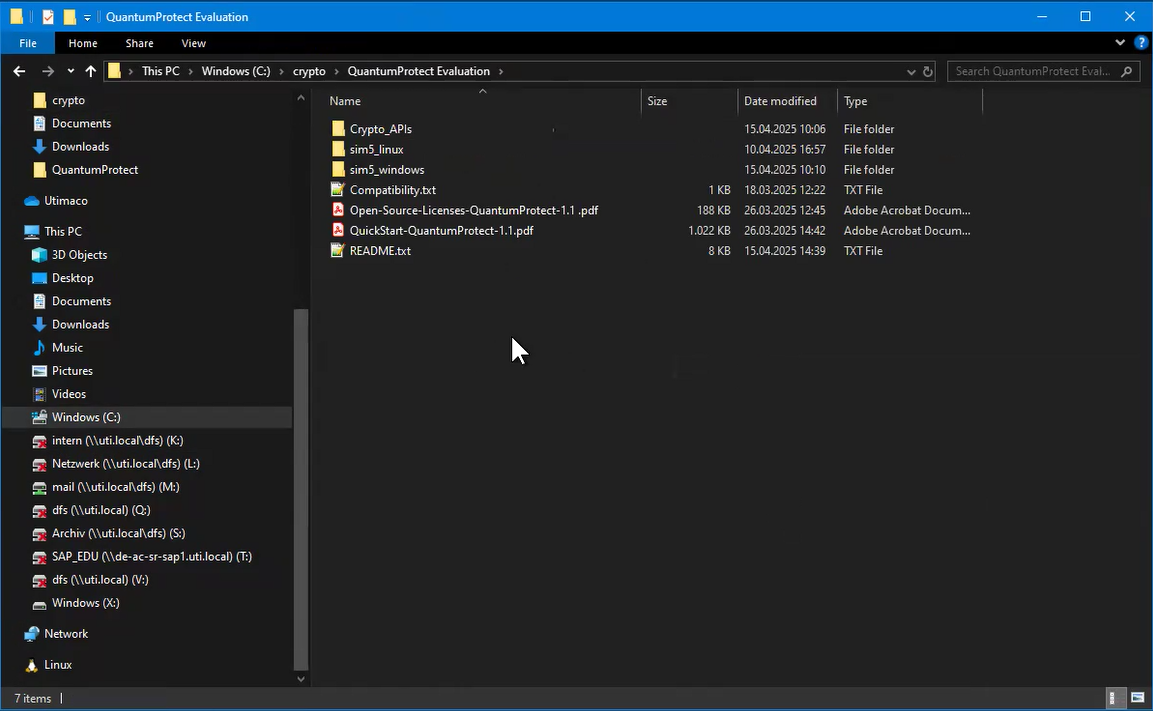Image resolution: width=1153 pixels, height=711 pixels.
Task: Select Windows (C:) in navigation pane
Action: 86,418
